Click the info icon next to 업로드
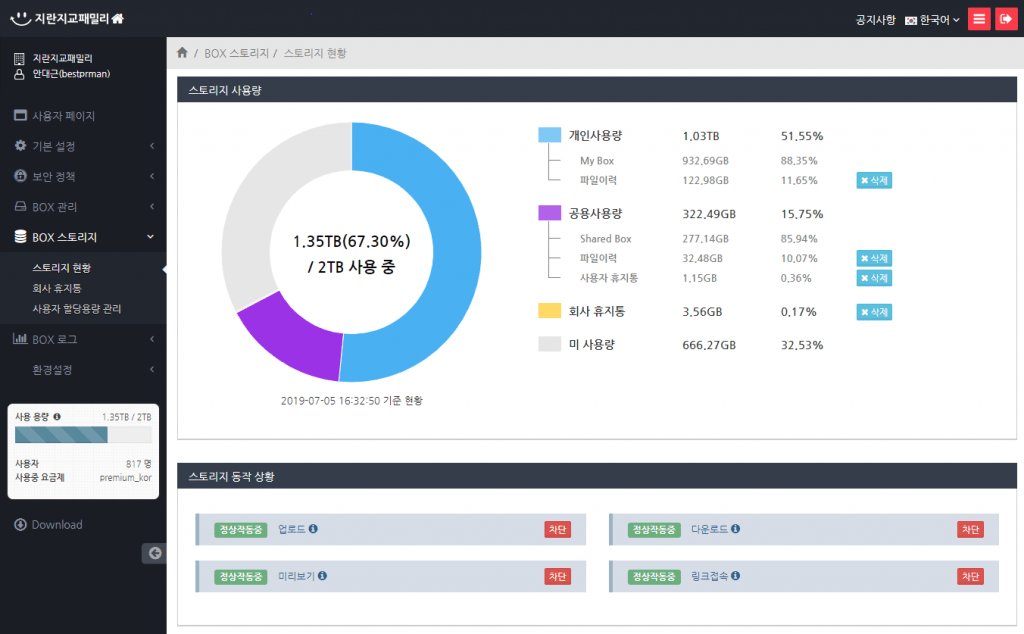1024x634 pixels. [x=313, y=529]
